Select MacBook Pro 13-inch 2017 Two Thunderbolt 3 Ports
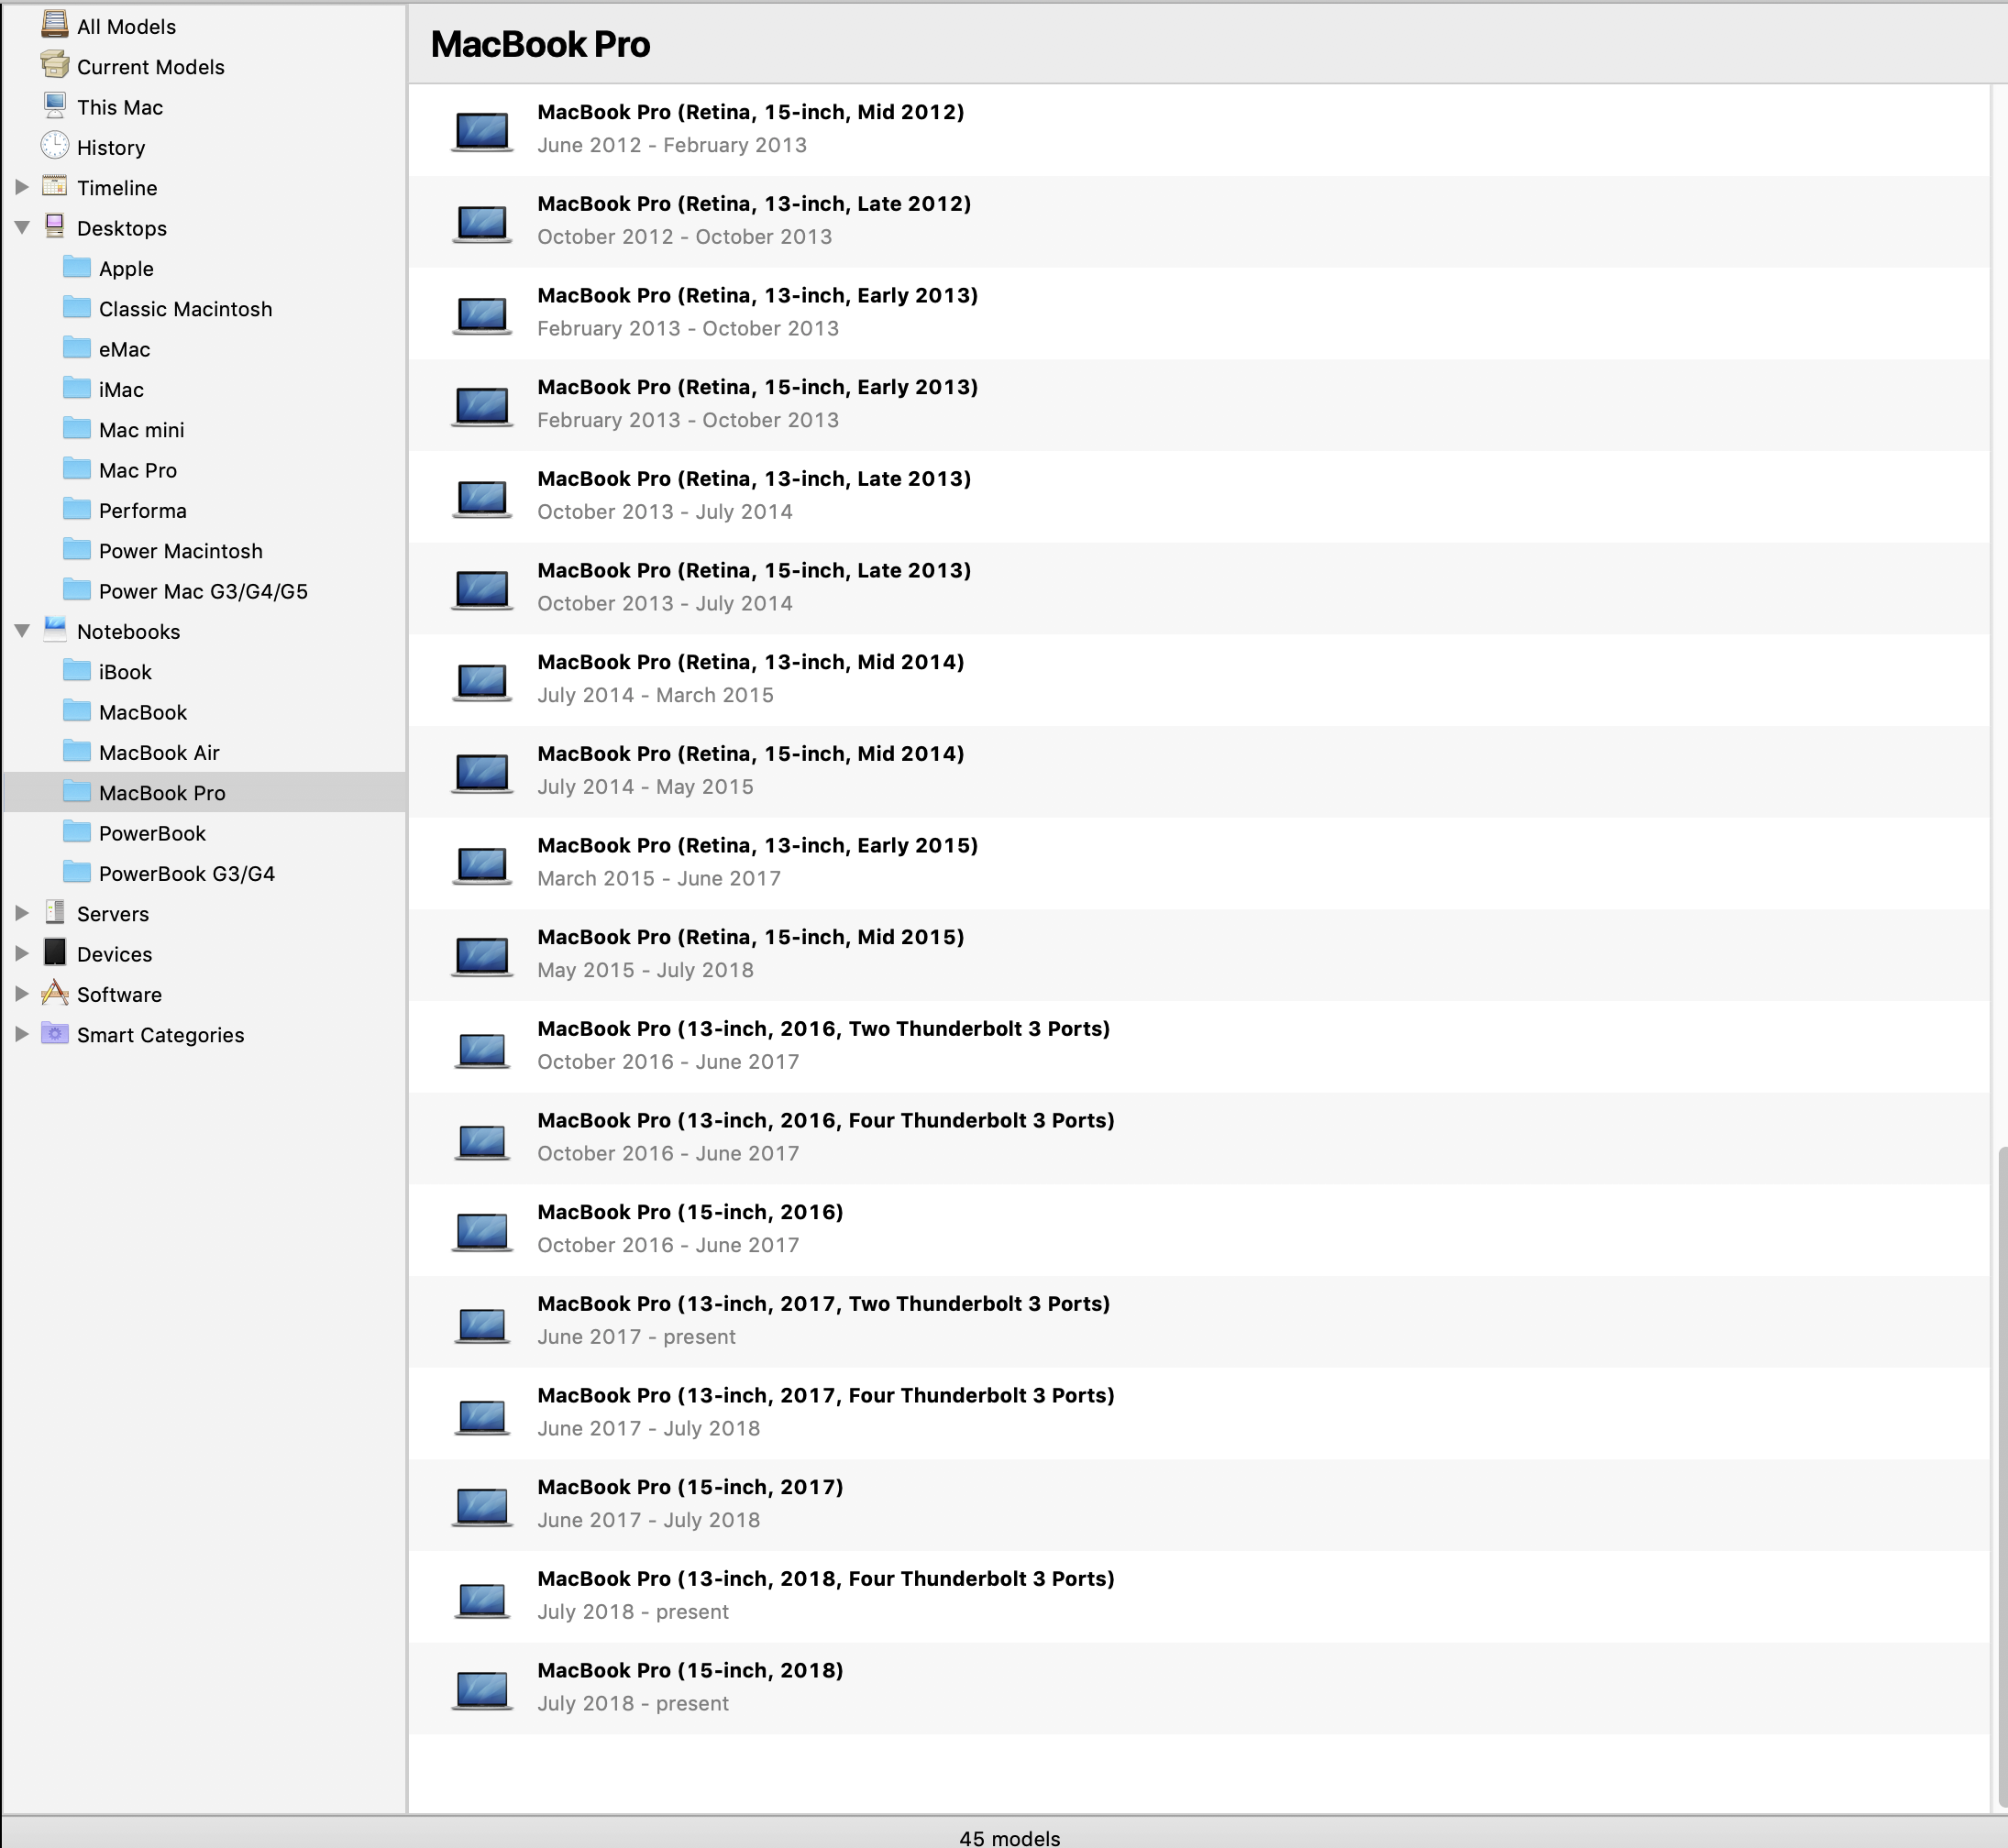The width and height of the screenshot is (2008, 1848). click(x=1198, y=1322)
